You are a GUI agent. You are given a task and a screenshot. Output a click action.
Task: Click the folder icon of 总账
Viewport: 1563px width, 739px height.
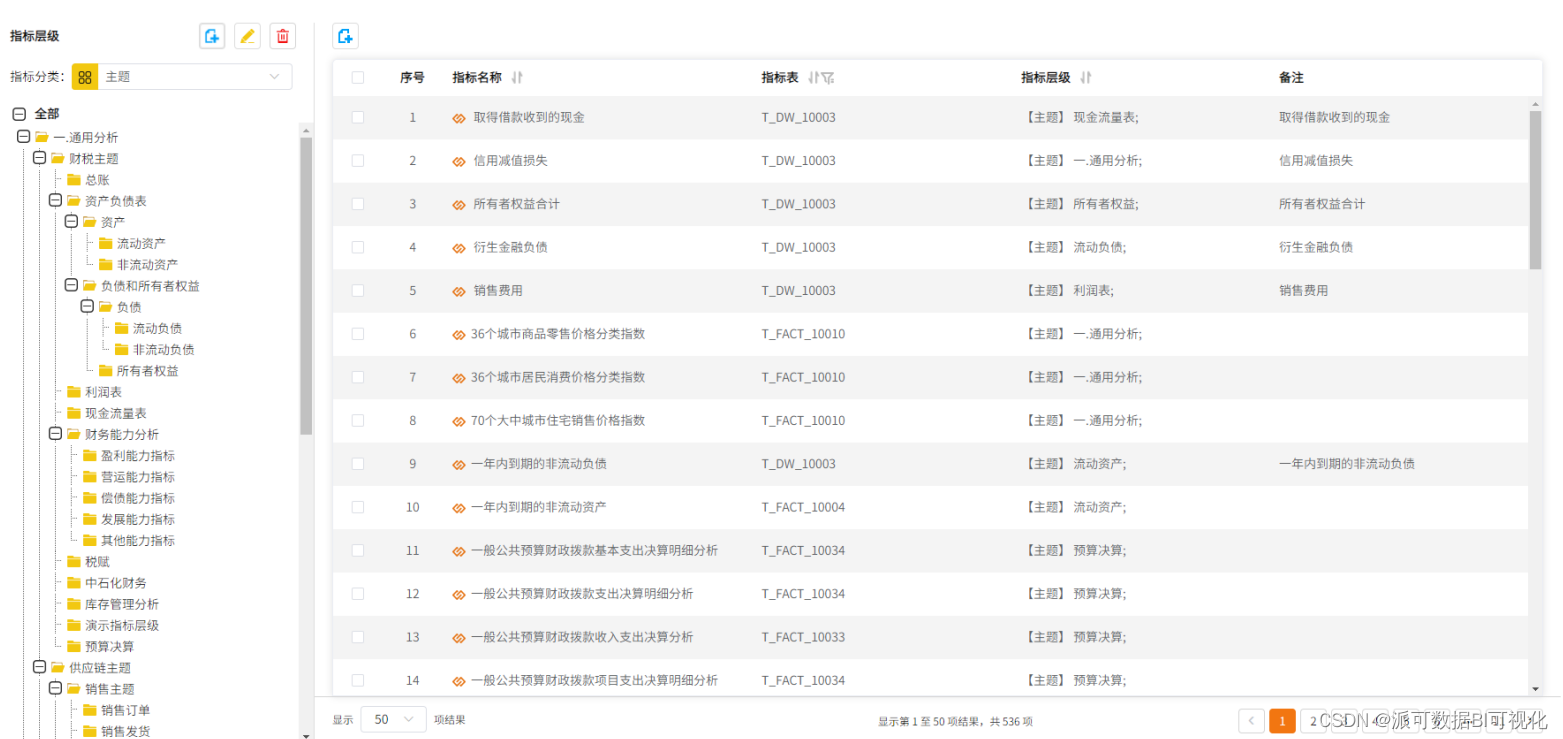tap(73, 180)
